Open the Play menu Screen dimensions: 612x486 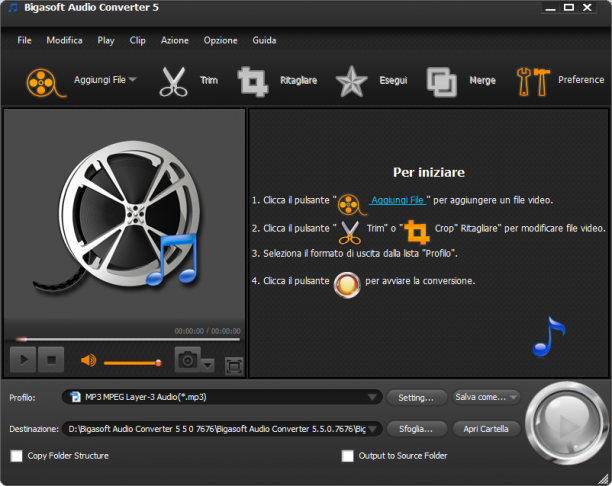tap(106, 41)
